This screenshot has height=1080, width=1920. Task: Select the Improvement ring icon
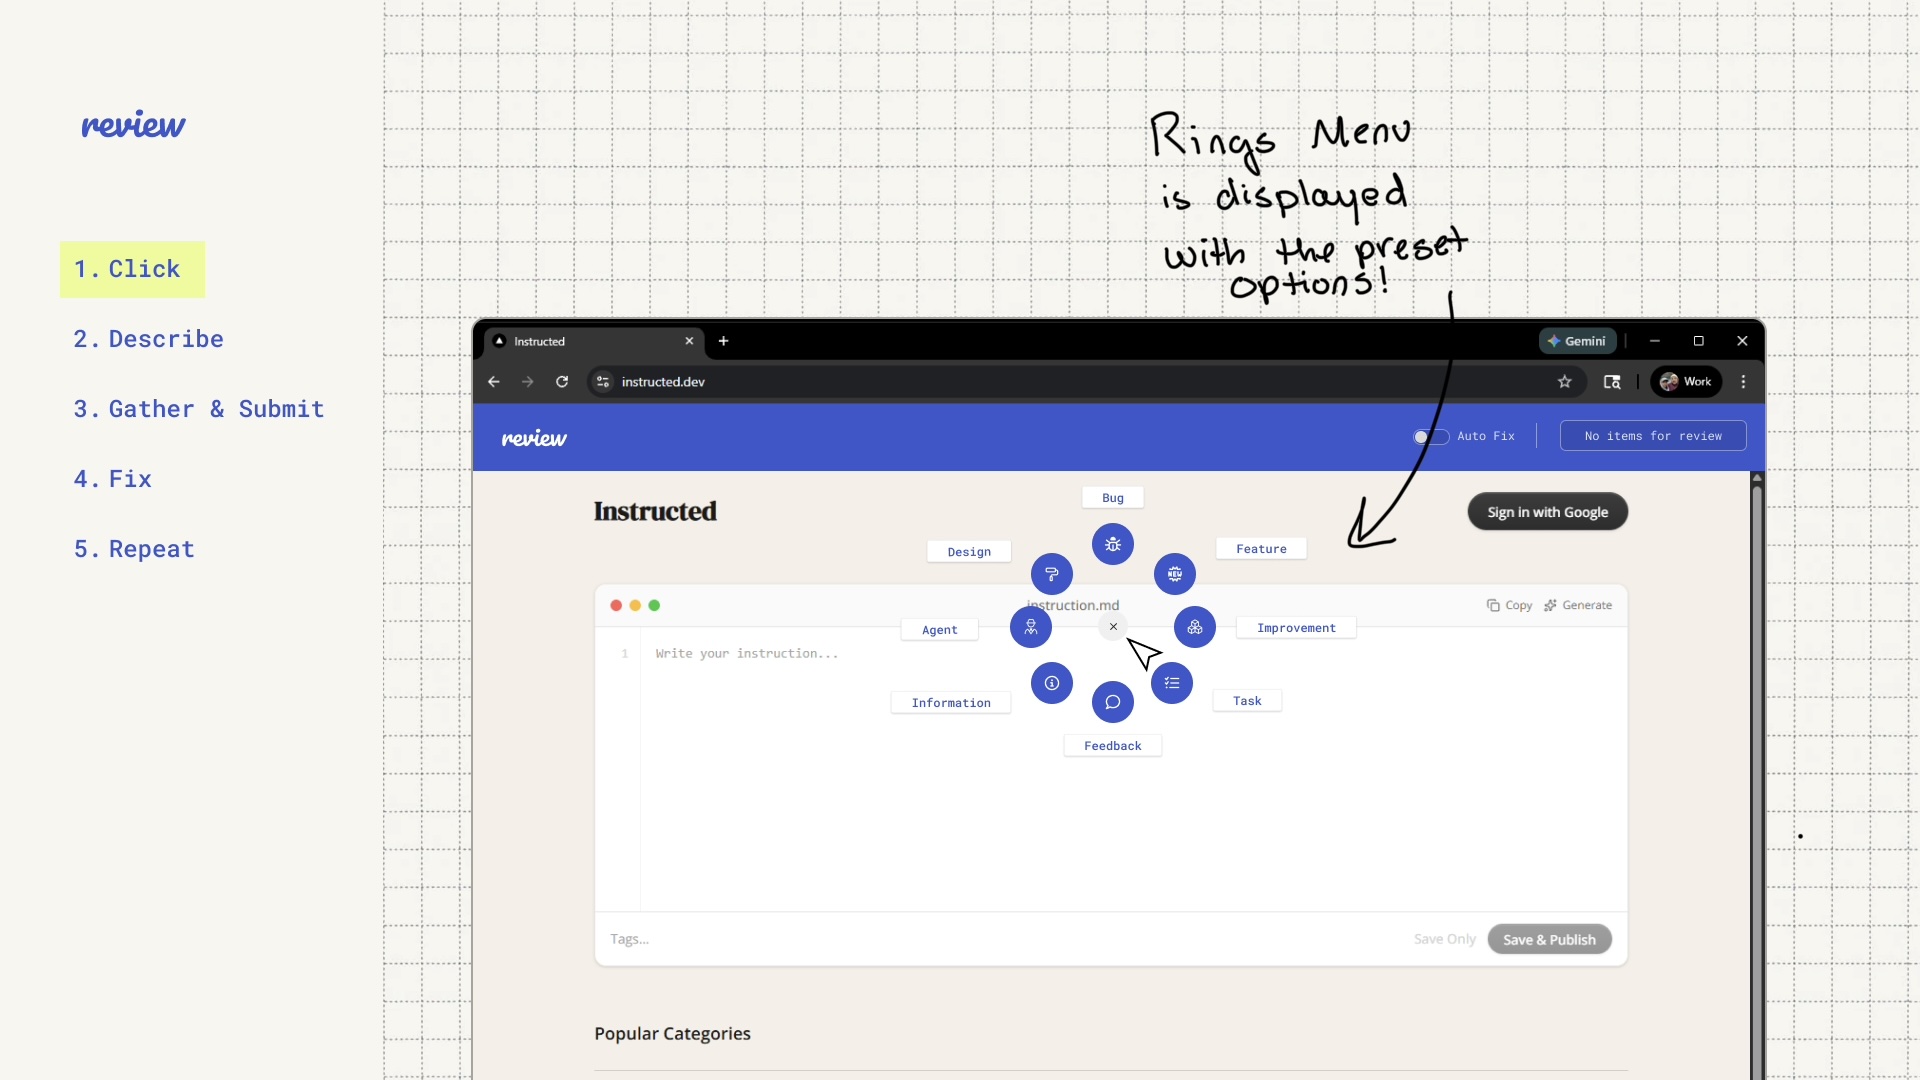(1195, 628)
